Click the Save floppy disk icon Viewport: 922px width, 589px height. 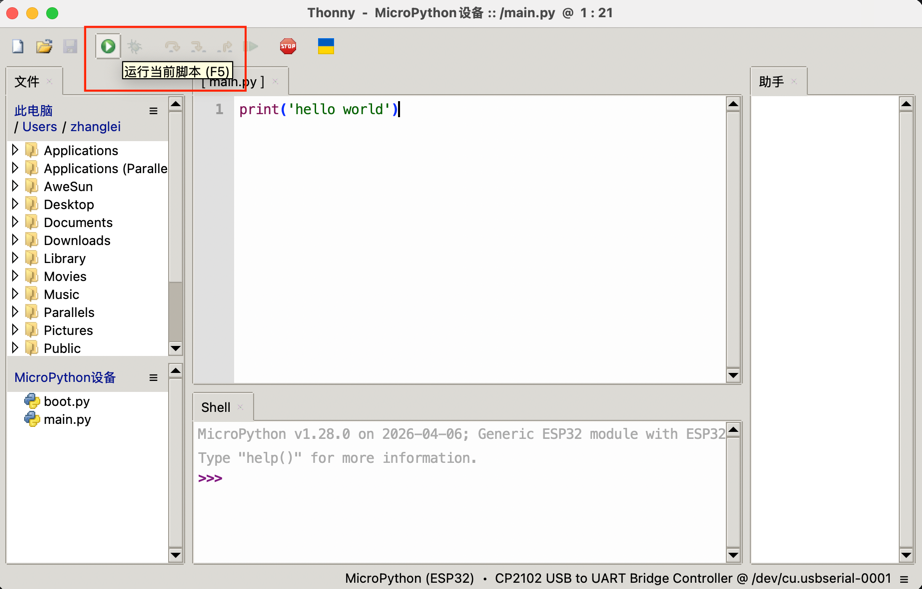71,46
